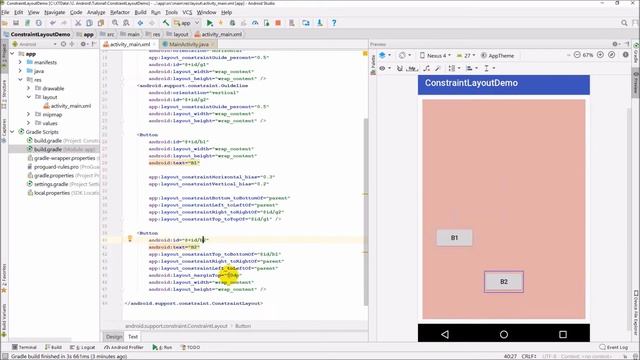Click the AppTheme button in the preview toolbar
Screen dimensions: 640x360
(x=498, y=56)
